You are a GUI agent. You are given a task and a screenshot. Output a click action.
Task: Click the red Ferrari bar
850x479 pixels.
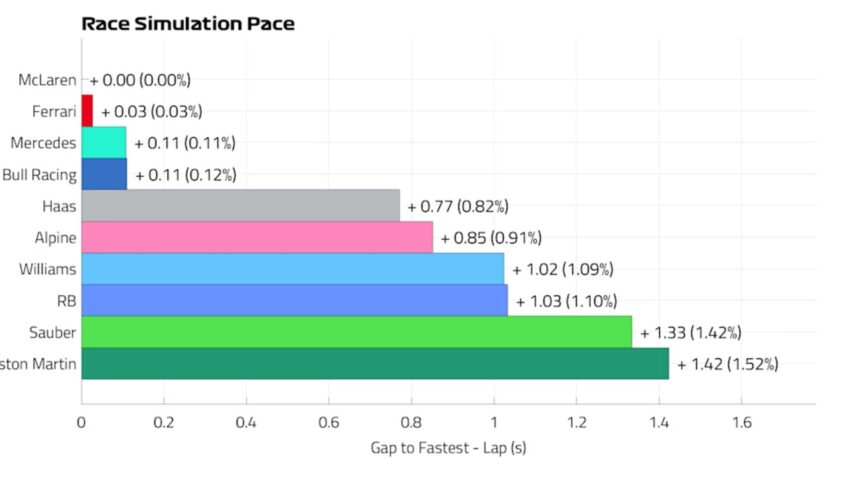click(87, 111)
